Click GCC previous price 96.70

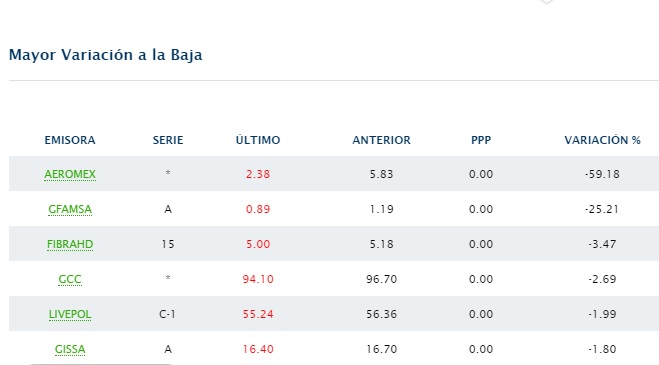[x=381, y=279]
